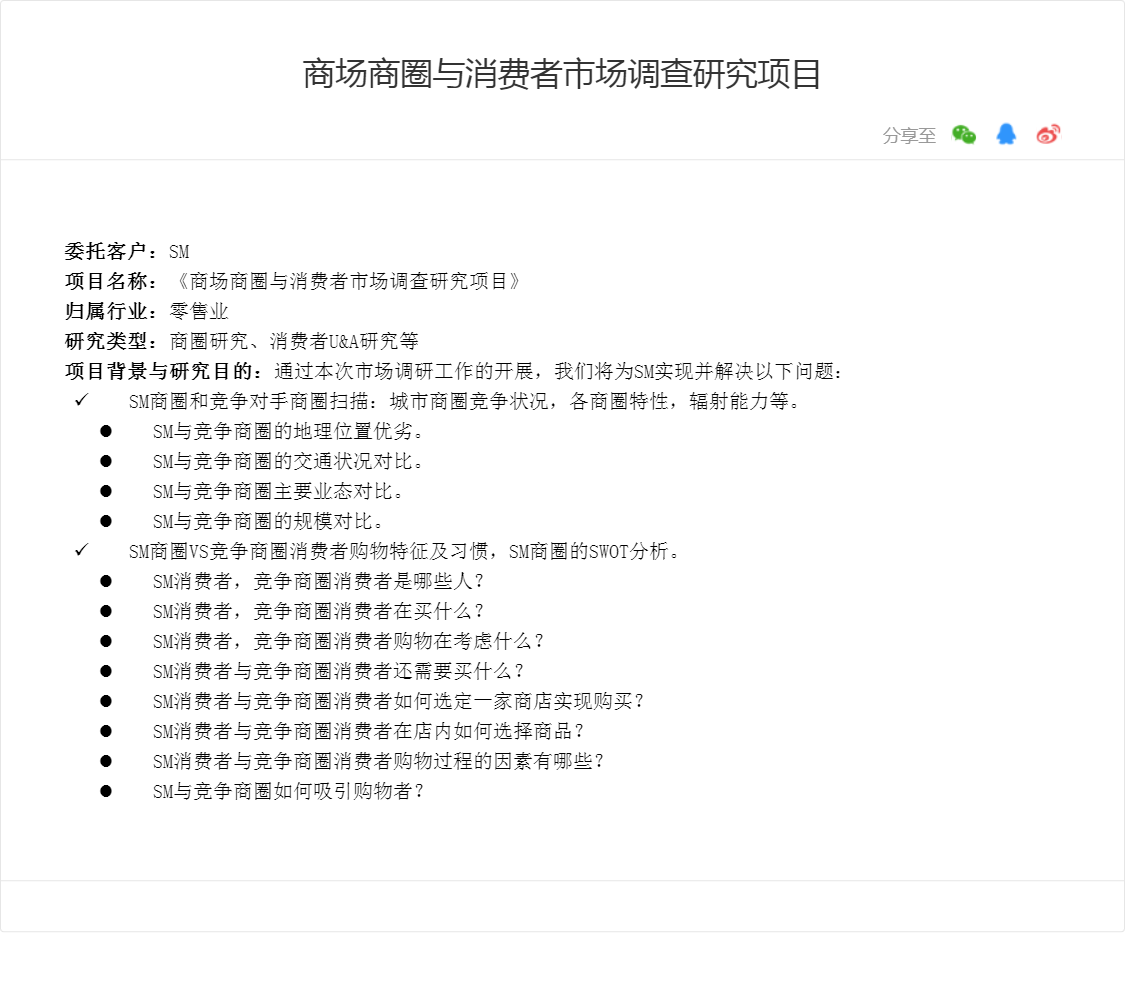Click the line SM商圈的SWOT分析
The height and width of the screenshot is (1000, 1125).
click(x=404, y=552)
